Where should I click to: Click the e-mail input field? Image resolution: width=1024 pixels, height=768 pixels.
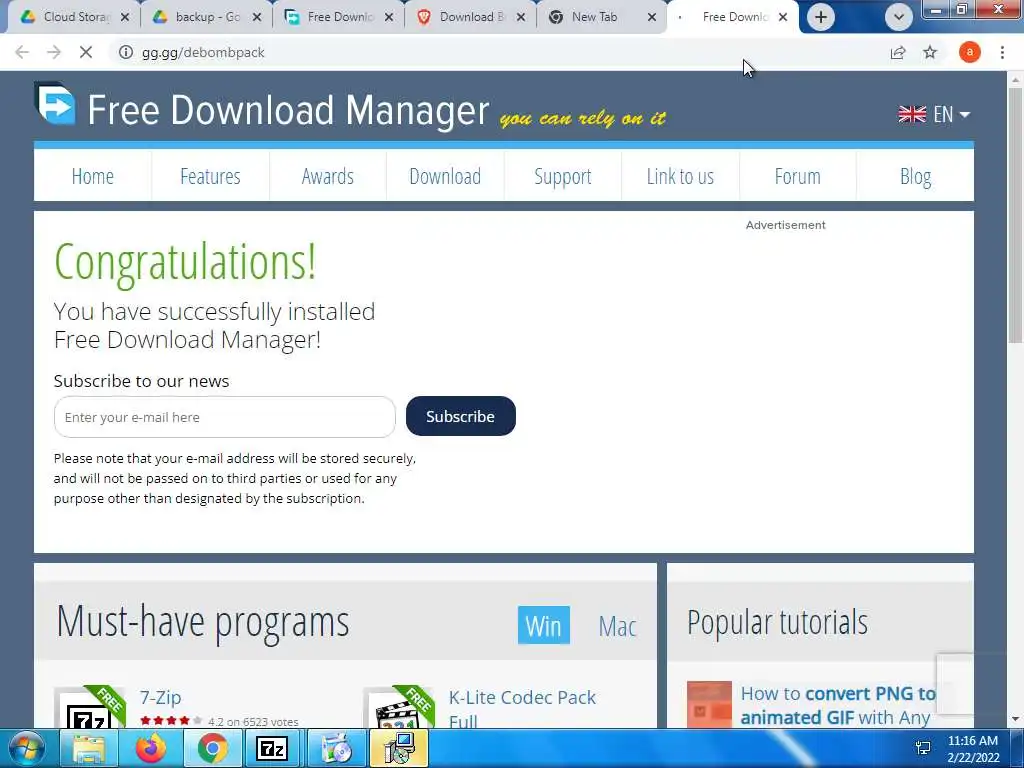tap(225, 417)
